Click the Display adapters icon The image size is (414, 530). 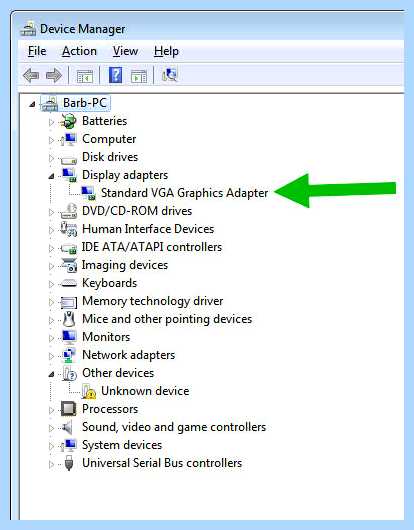(x=69, y=175)
